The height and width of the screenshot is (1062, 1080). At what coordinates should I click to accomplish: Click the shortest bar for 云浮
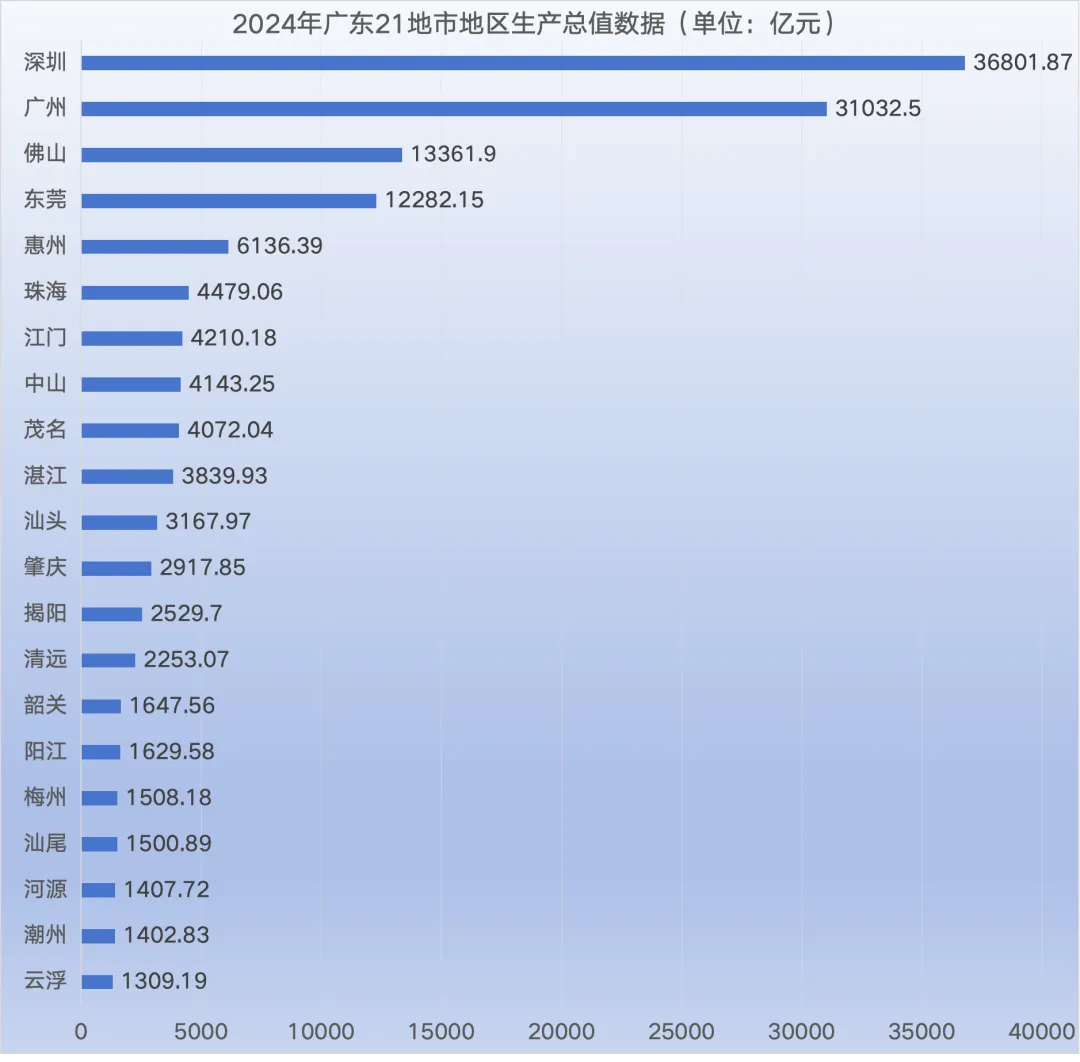pos(98,981)
